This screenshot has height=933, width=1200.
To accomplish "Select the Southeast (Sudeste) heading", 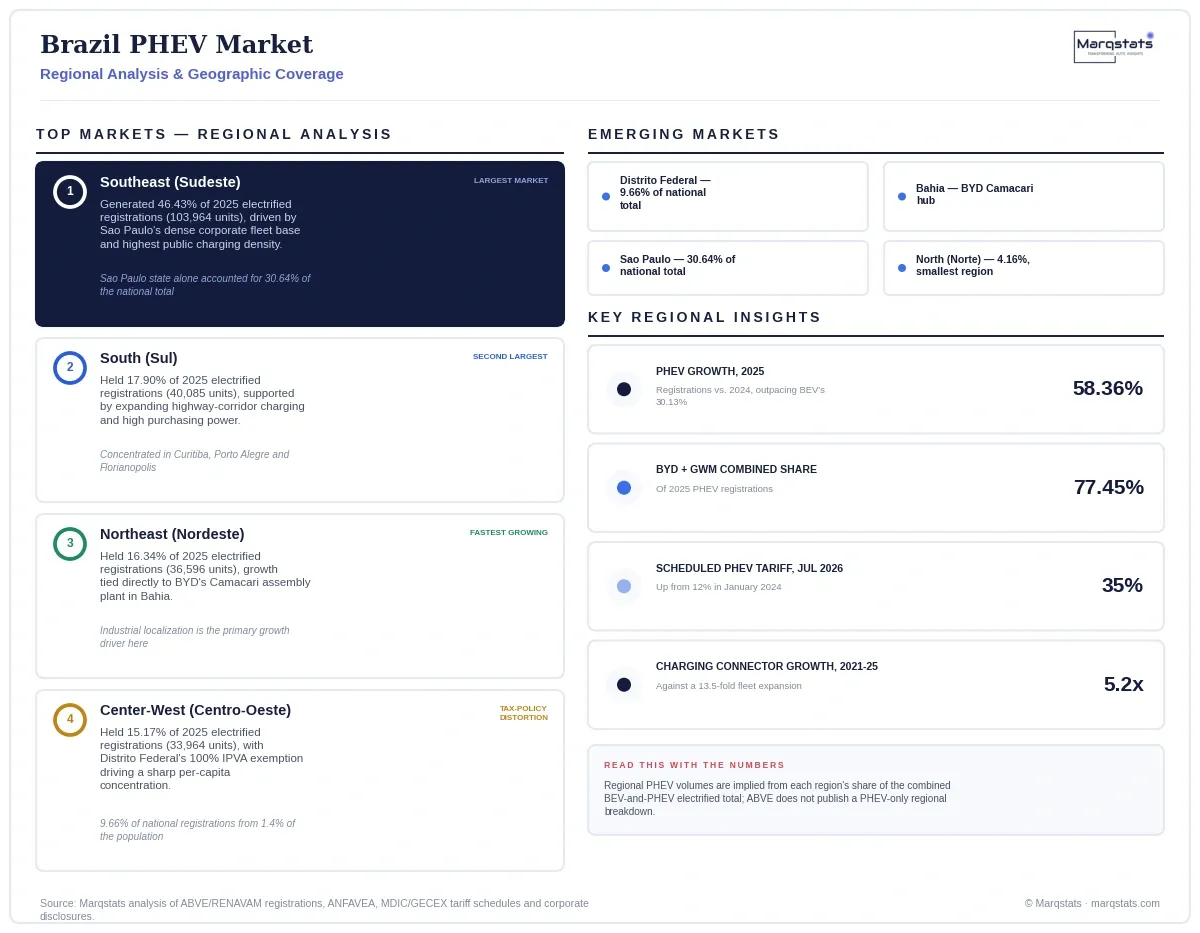I will pos(170,182).
